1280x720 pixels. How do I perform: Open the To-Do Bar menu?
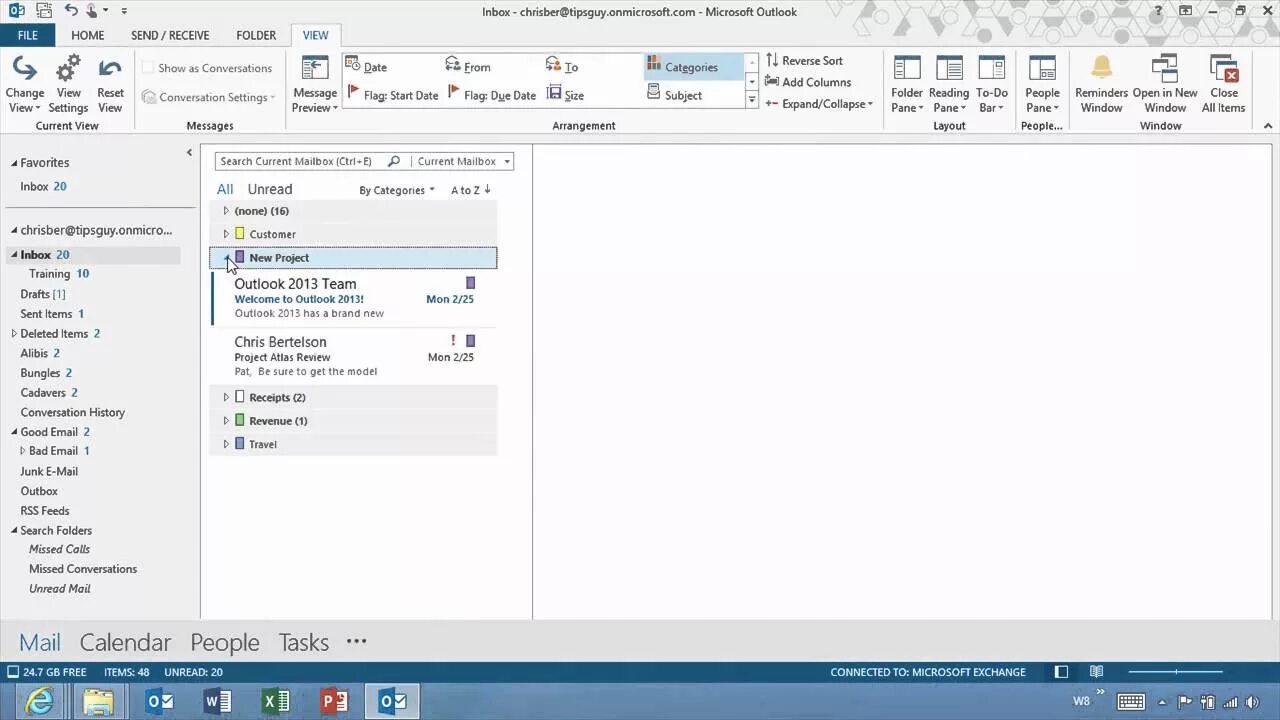pos(991,85)
